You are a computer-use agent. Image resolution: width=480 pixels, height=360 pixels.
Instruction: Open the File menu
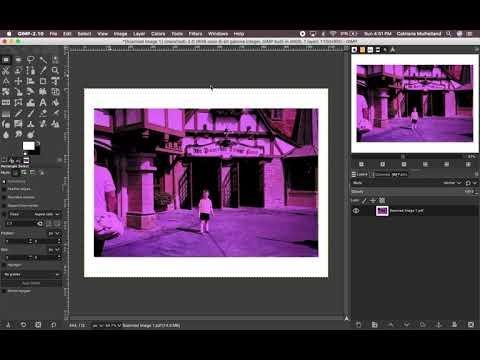click(x=53, y=34)
